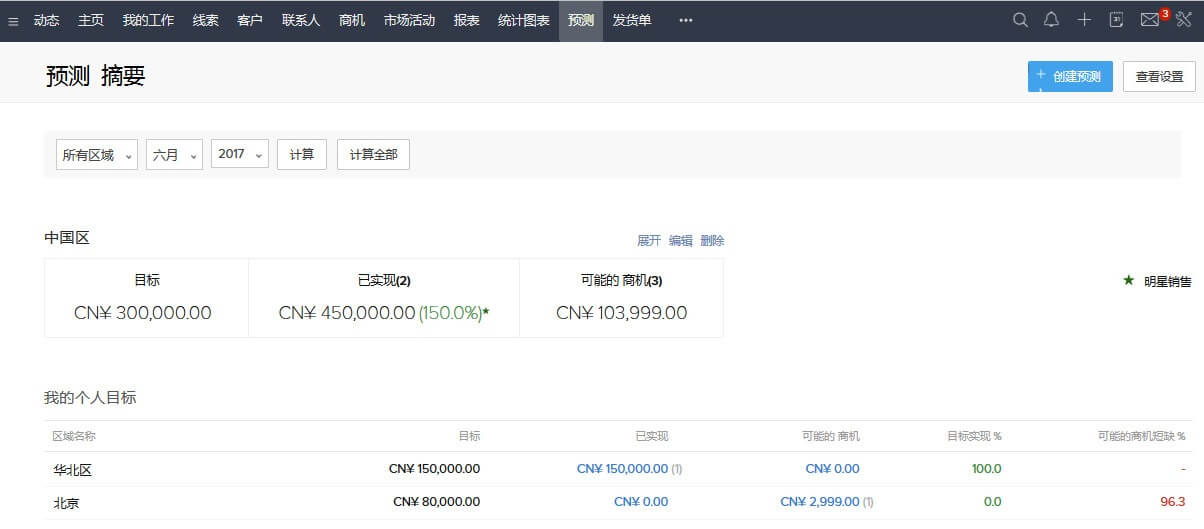Image resolution: width=1204 pixels, height=529 pixels.
Task: Open 北京 achieved amount CN¥ 0.00 link
Action: [641, 502]
